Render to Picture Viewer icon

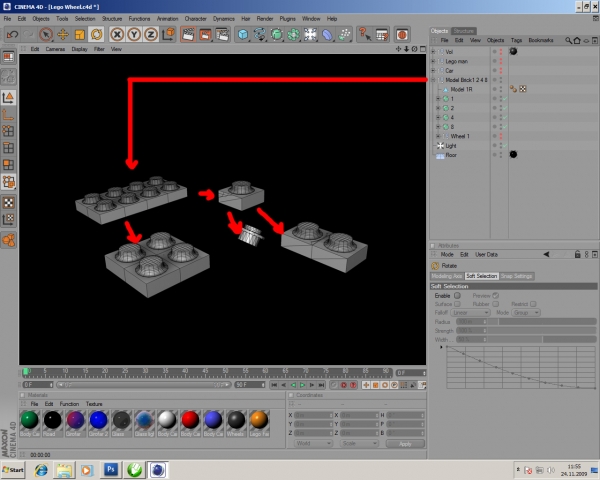tap(205, 34)
